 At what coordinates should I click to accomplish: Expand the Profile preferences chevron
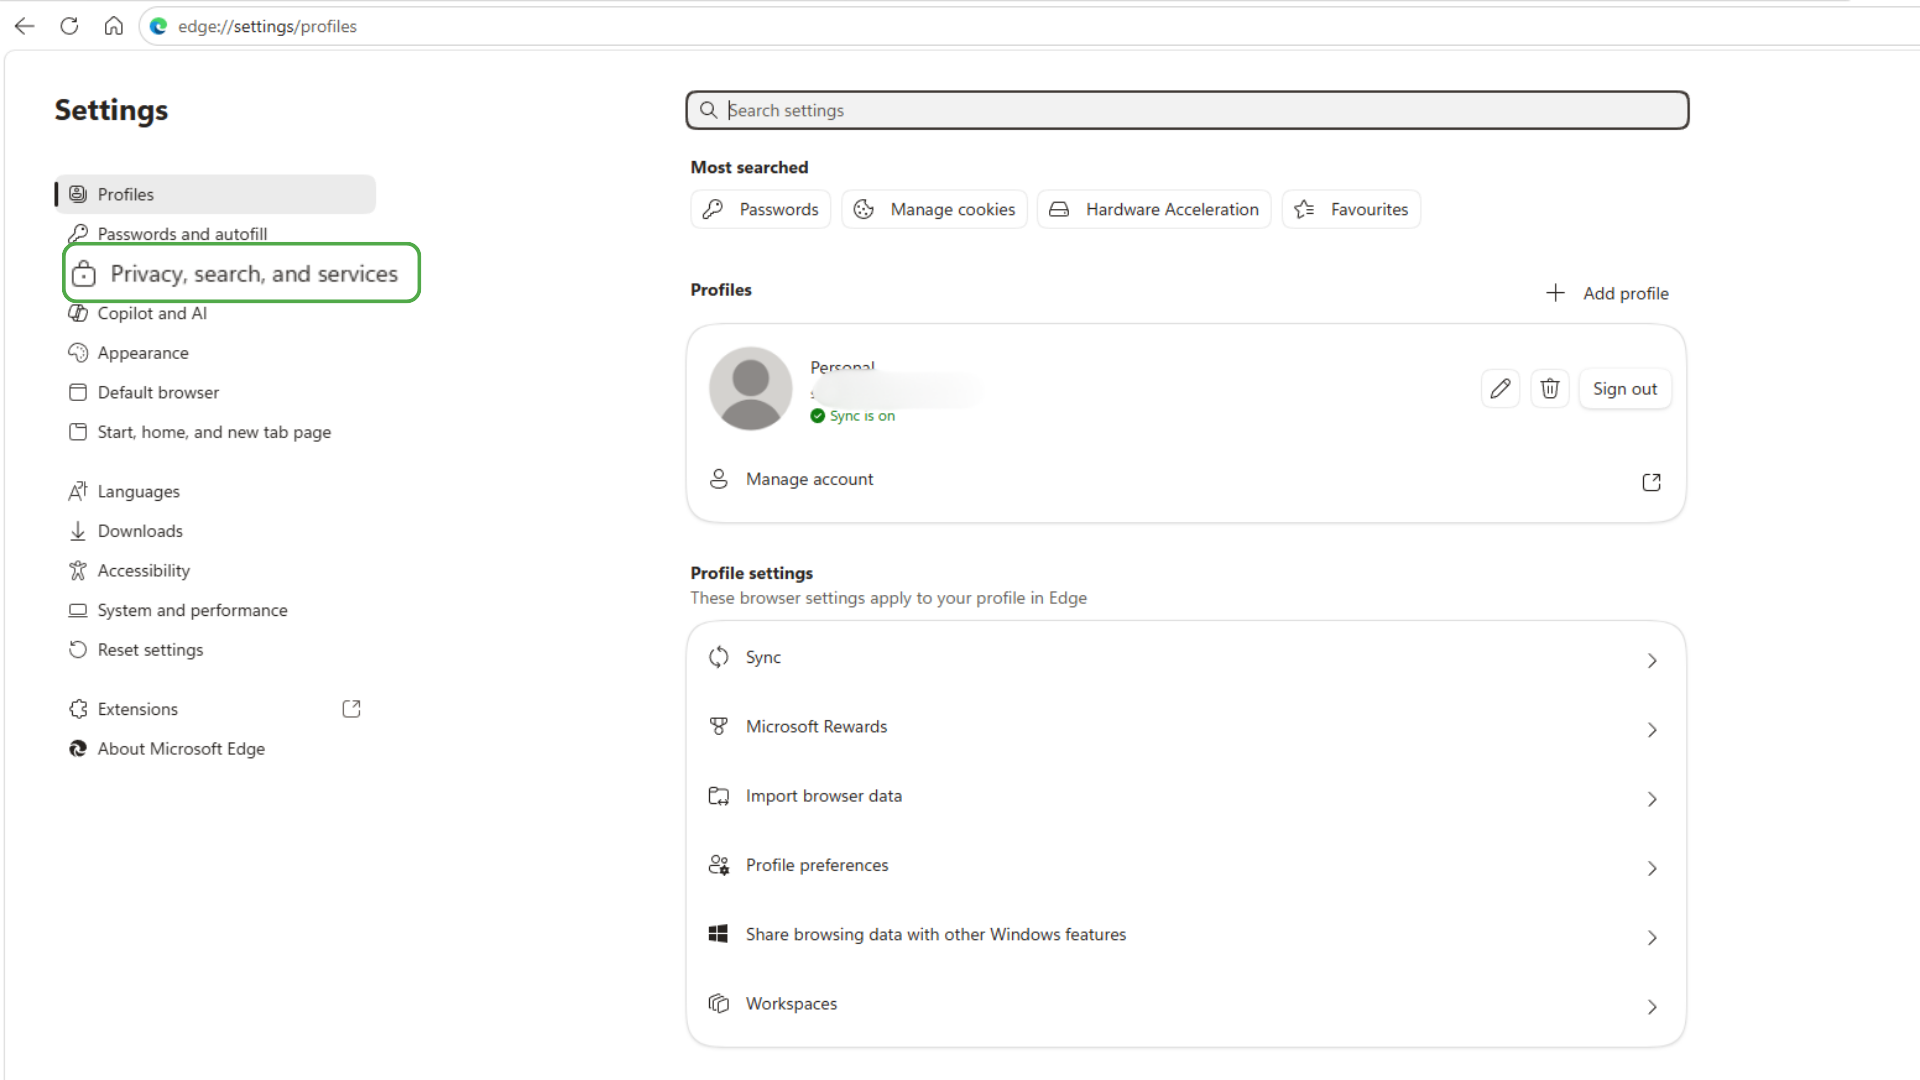tap(1652, 868)
